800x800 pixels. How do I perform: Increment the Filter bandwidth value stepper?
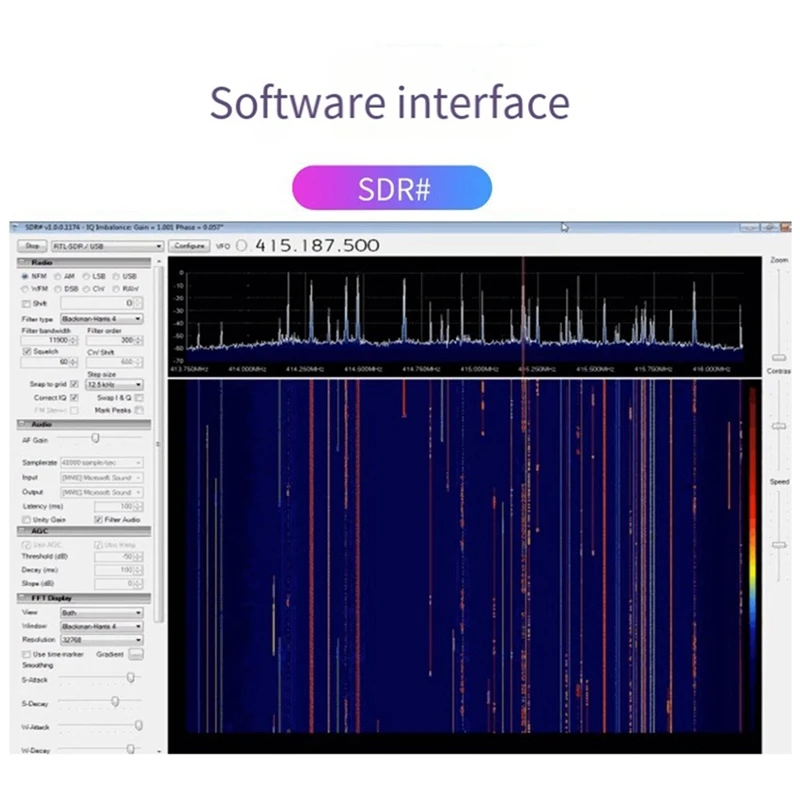pos(73,338)
